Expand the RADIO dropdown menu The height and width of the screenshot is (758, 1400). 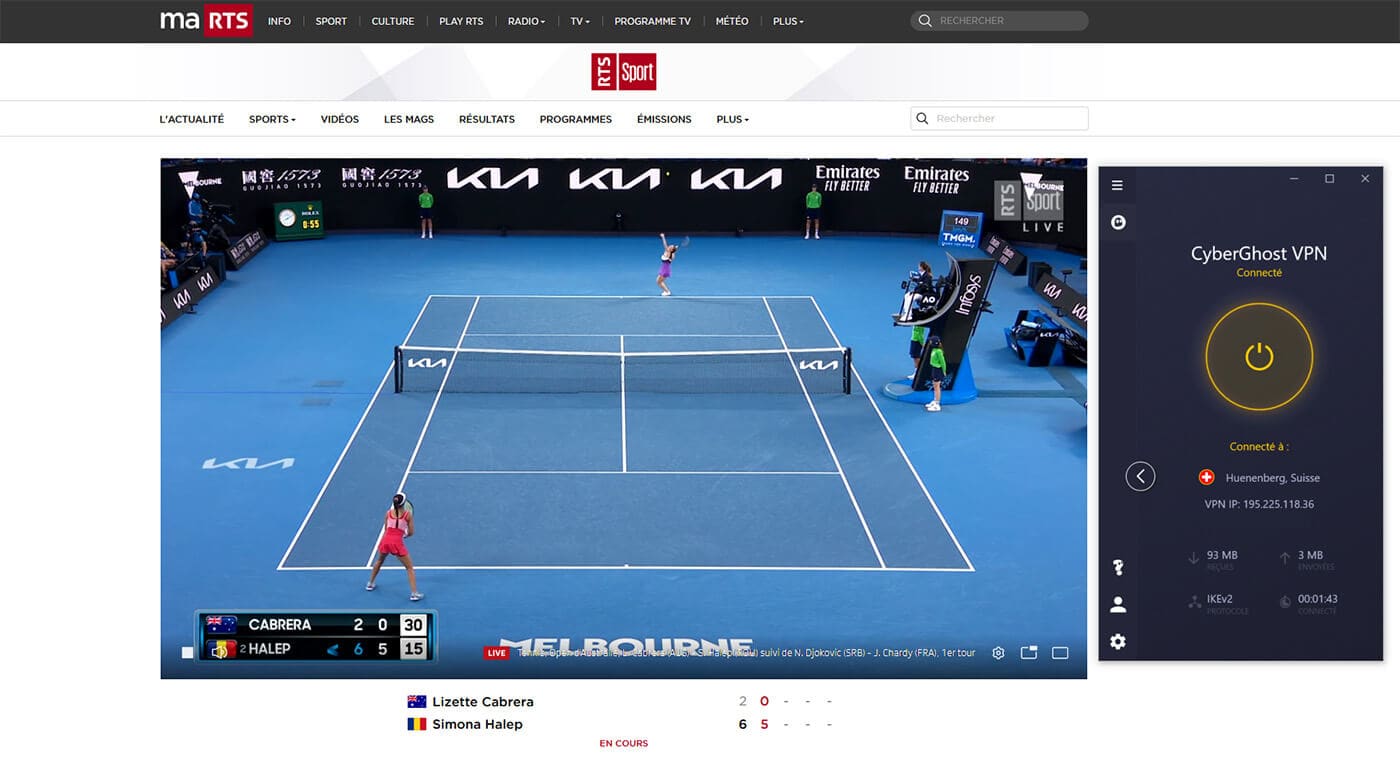point(526,21)
